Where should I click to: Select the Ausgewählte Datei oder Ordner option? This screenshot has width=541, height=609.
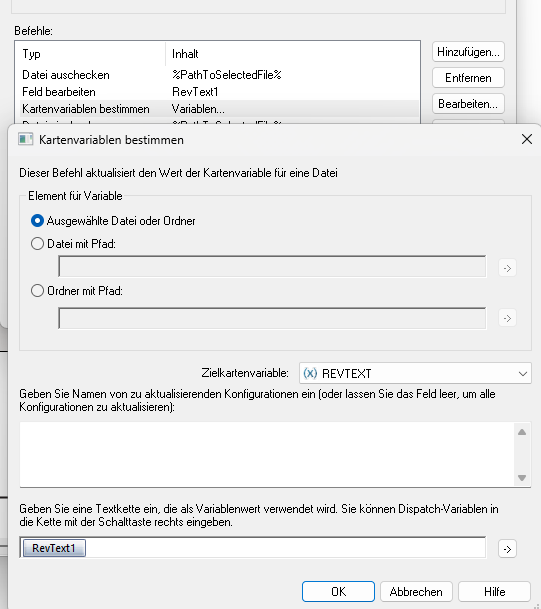37,221
